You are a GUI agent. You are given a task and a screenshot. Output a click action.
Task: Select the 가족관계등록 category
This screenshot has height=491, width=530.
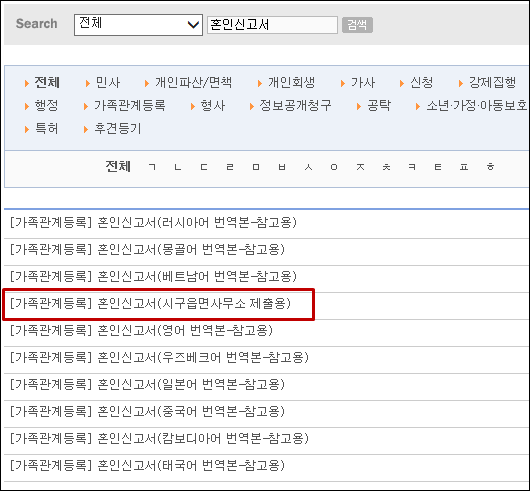pyautogui.click(x=130, y=105)
